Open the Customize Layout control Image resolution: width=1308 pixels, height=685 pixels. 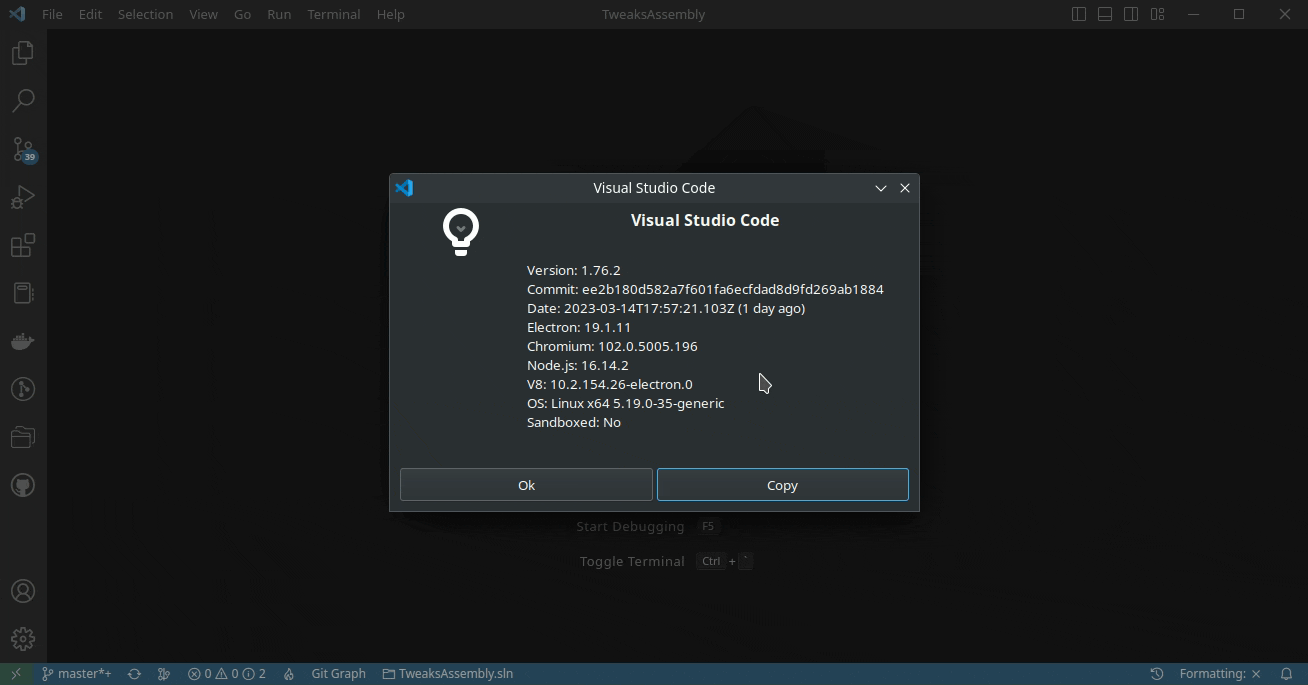1157,13
